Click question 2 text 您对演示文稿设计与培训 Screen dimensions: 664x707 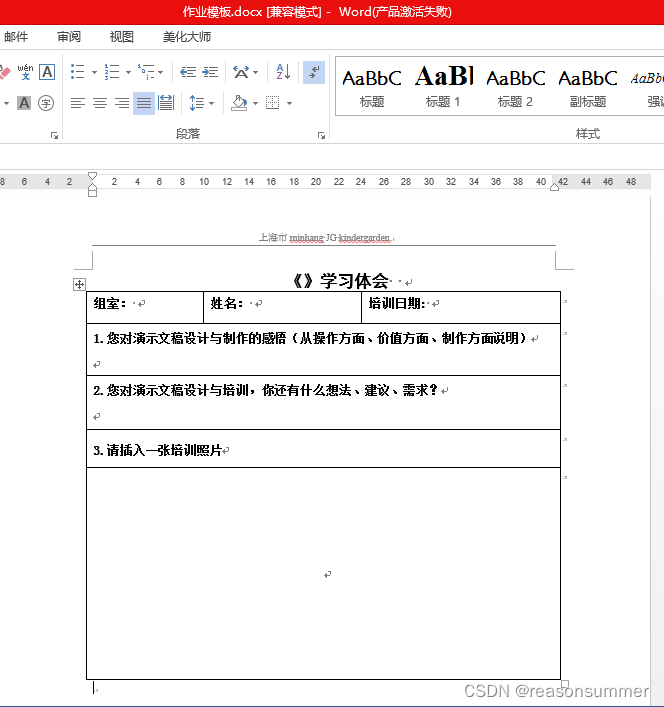tap(178, 390)
